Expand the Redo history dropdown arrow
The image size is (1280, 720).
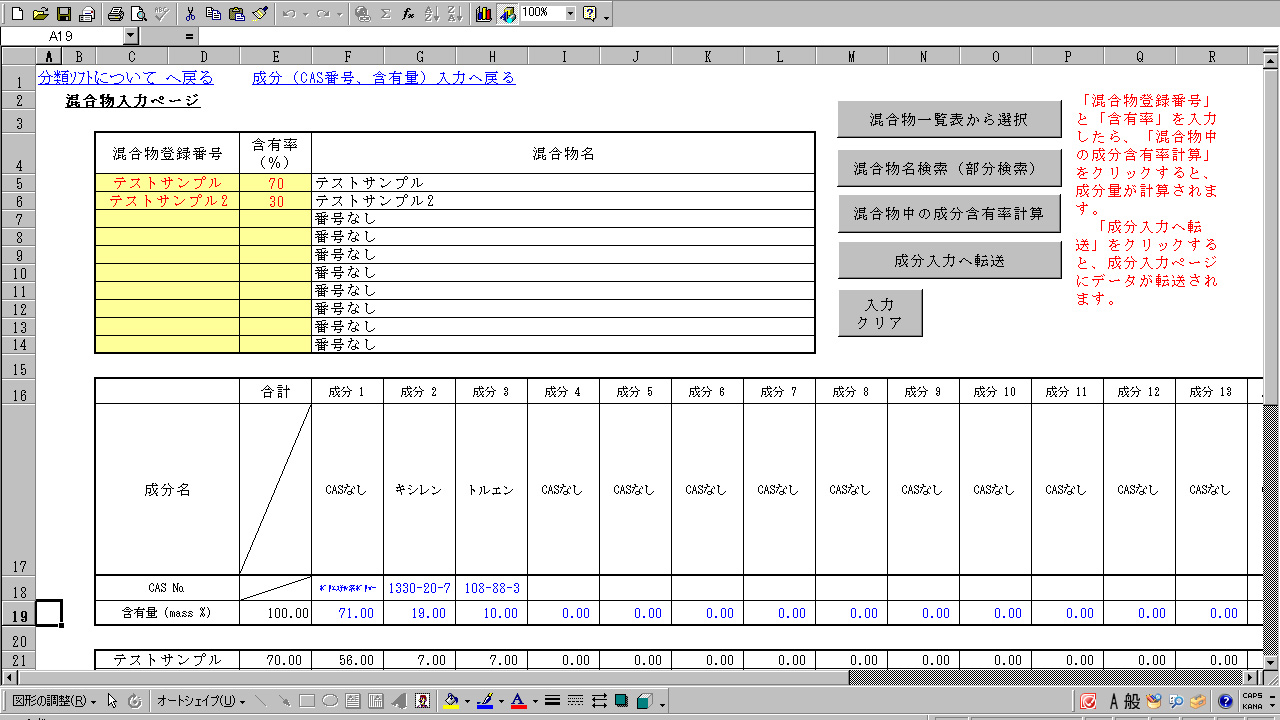(x=340, y=14)
